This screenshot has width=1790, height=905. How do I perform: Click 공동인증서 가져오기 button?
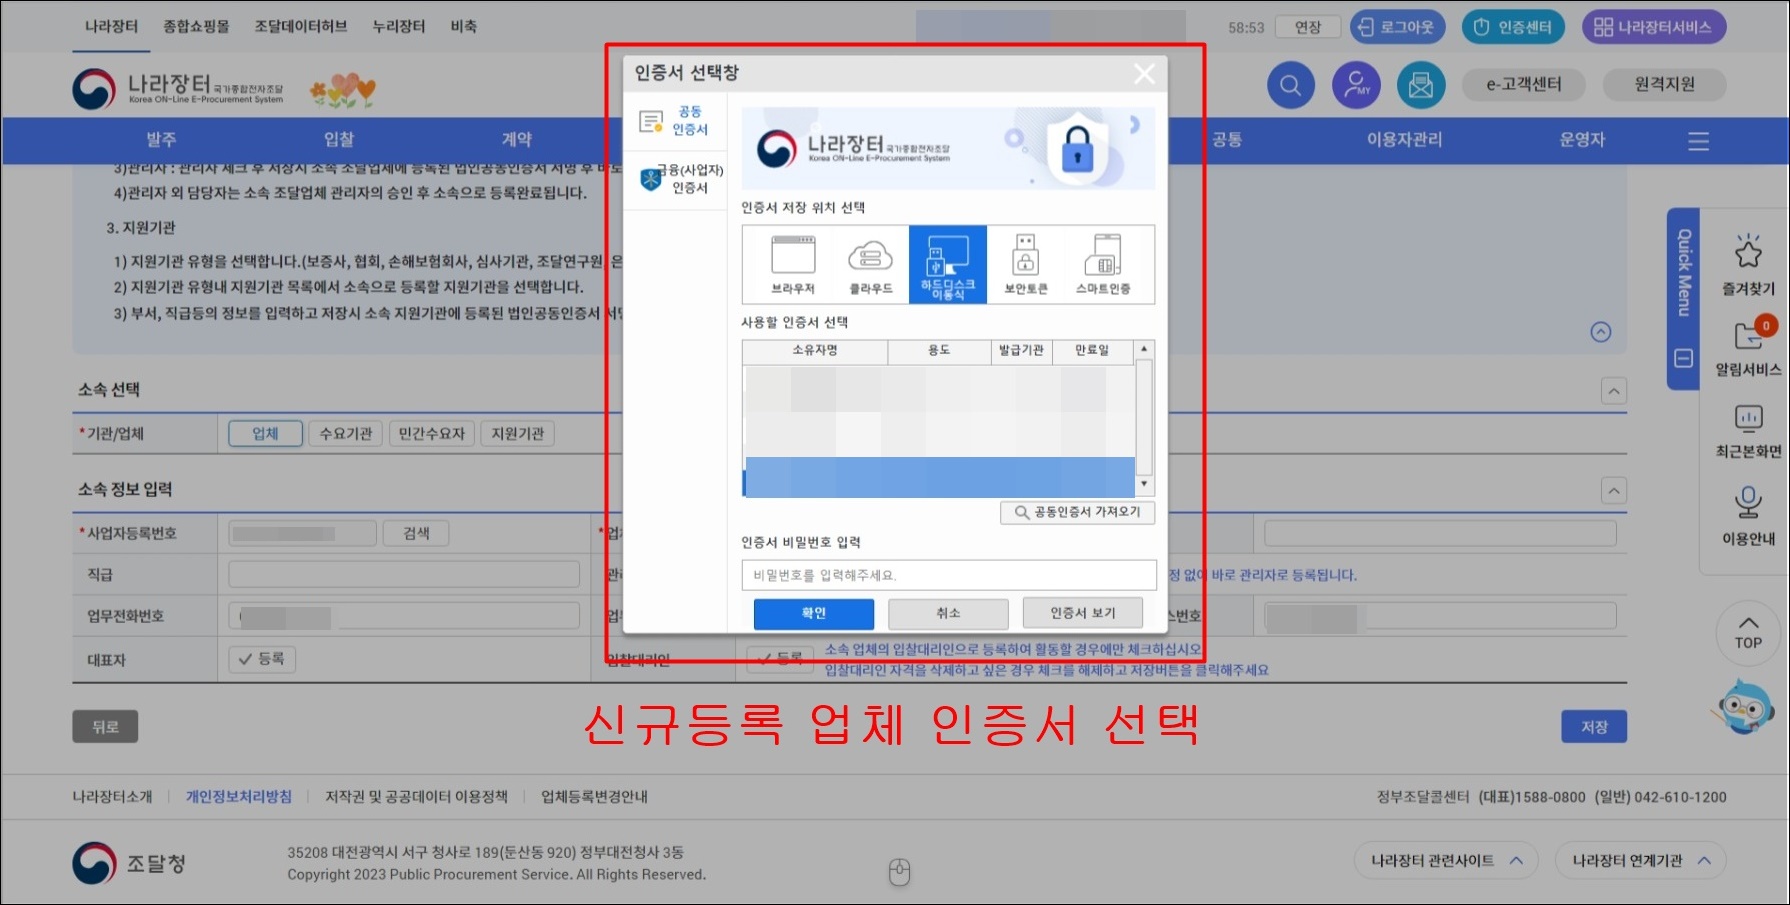click(1078, 512)
